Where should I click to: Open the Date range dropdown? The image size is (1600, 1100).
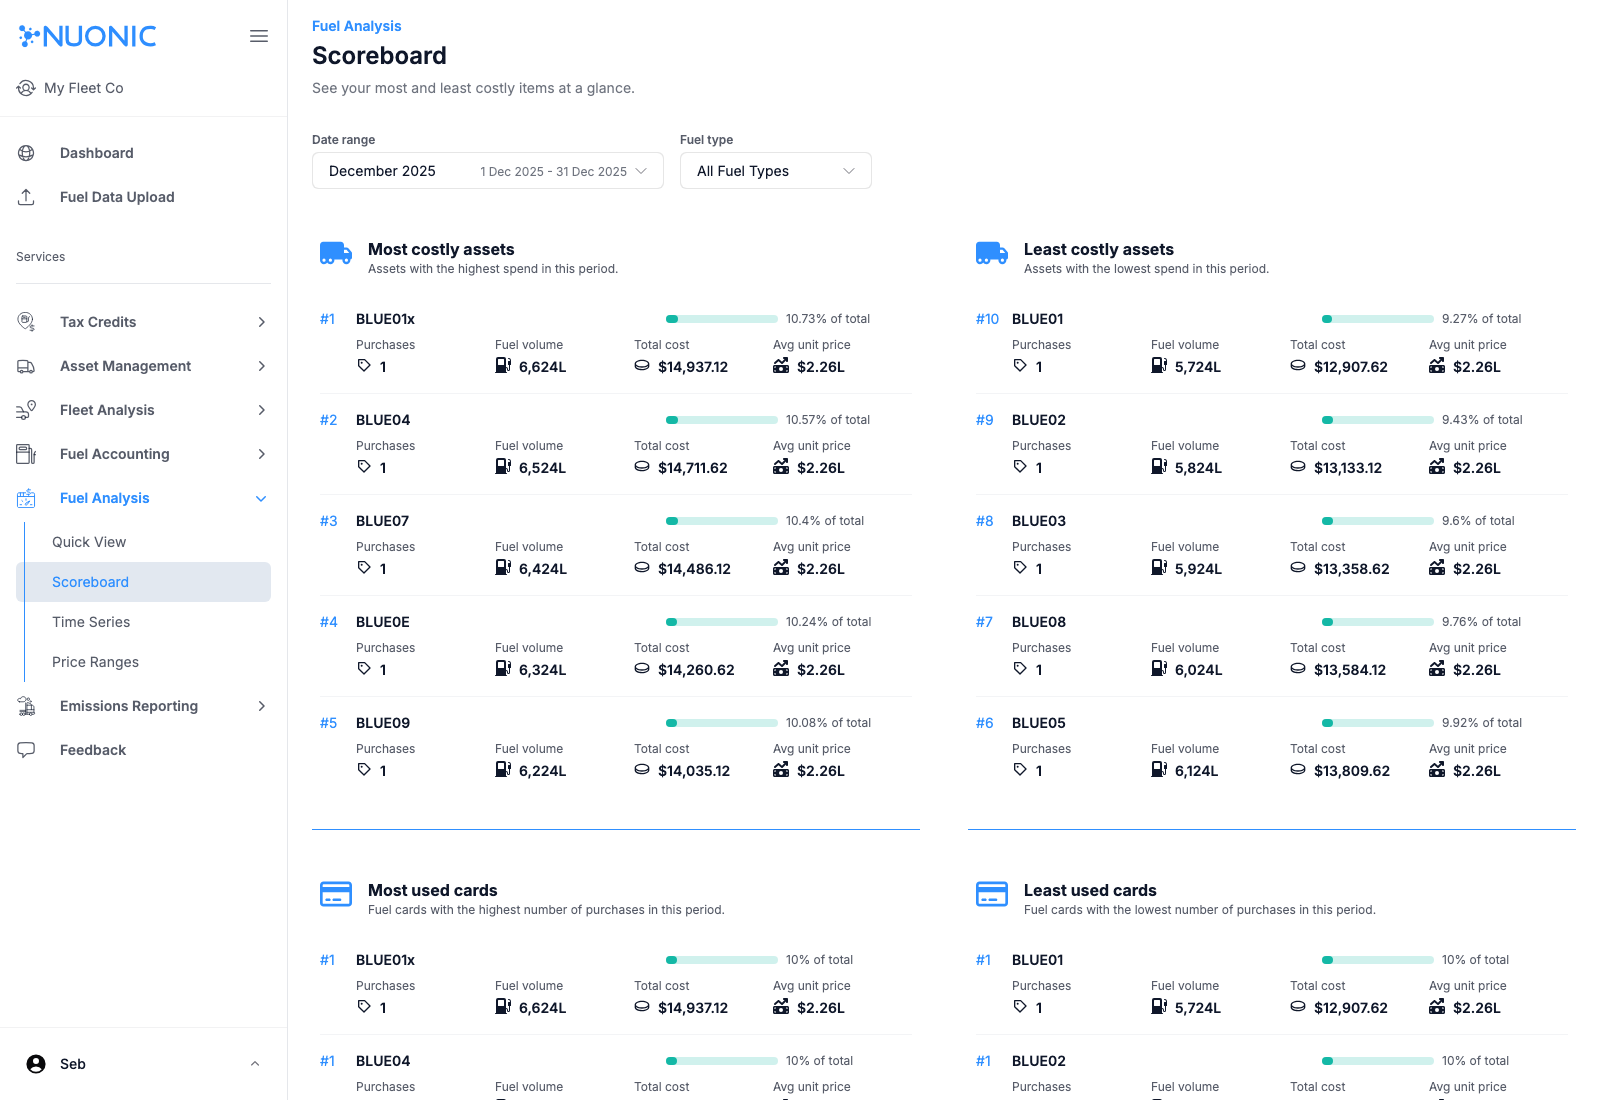pos(487,171)
